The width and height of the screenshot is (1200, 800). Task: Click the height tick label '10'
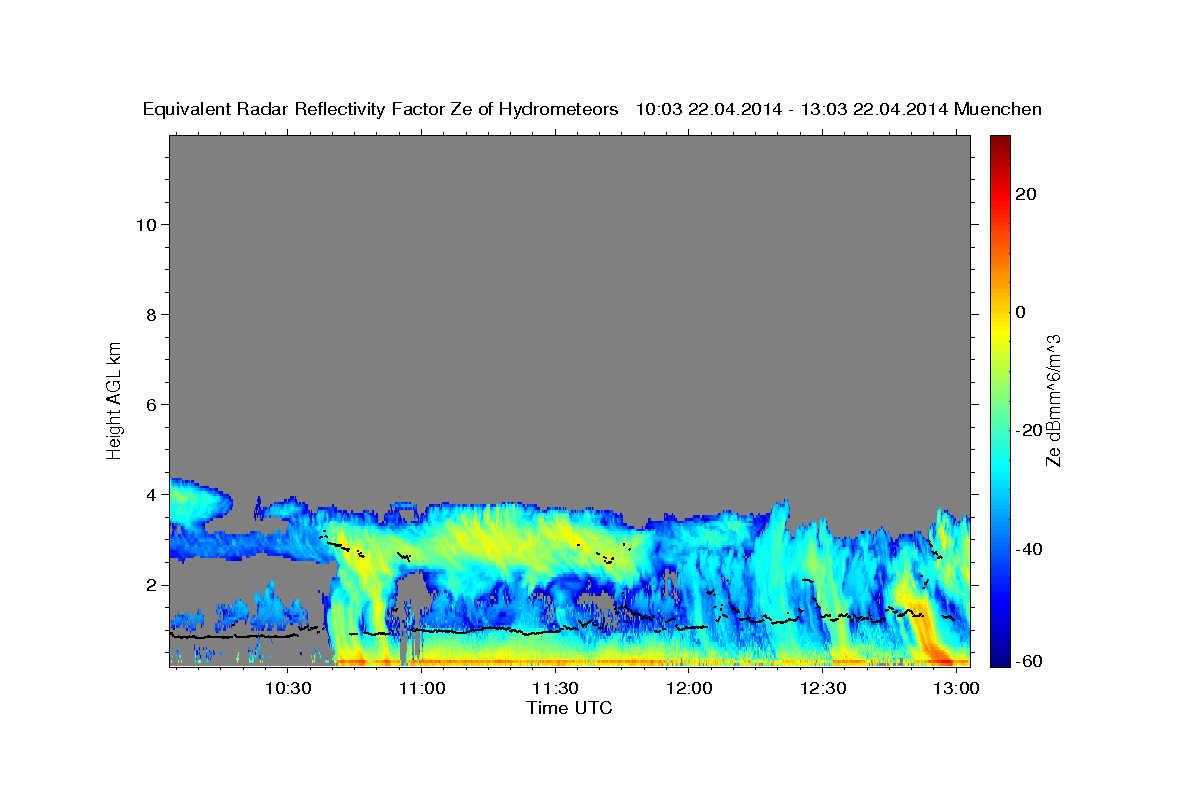[146, 224]
